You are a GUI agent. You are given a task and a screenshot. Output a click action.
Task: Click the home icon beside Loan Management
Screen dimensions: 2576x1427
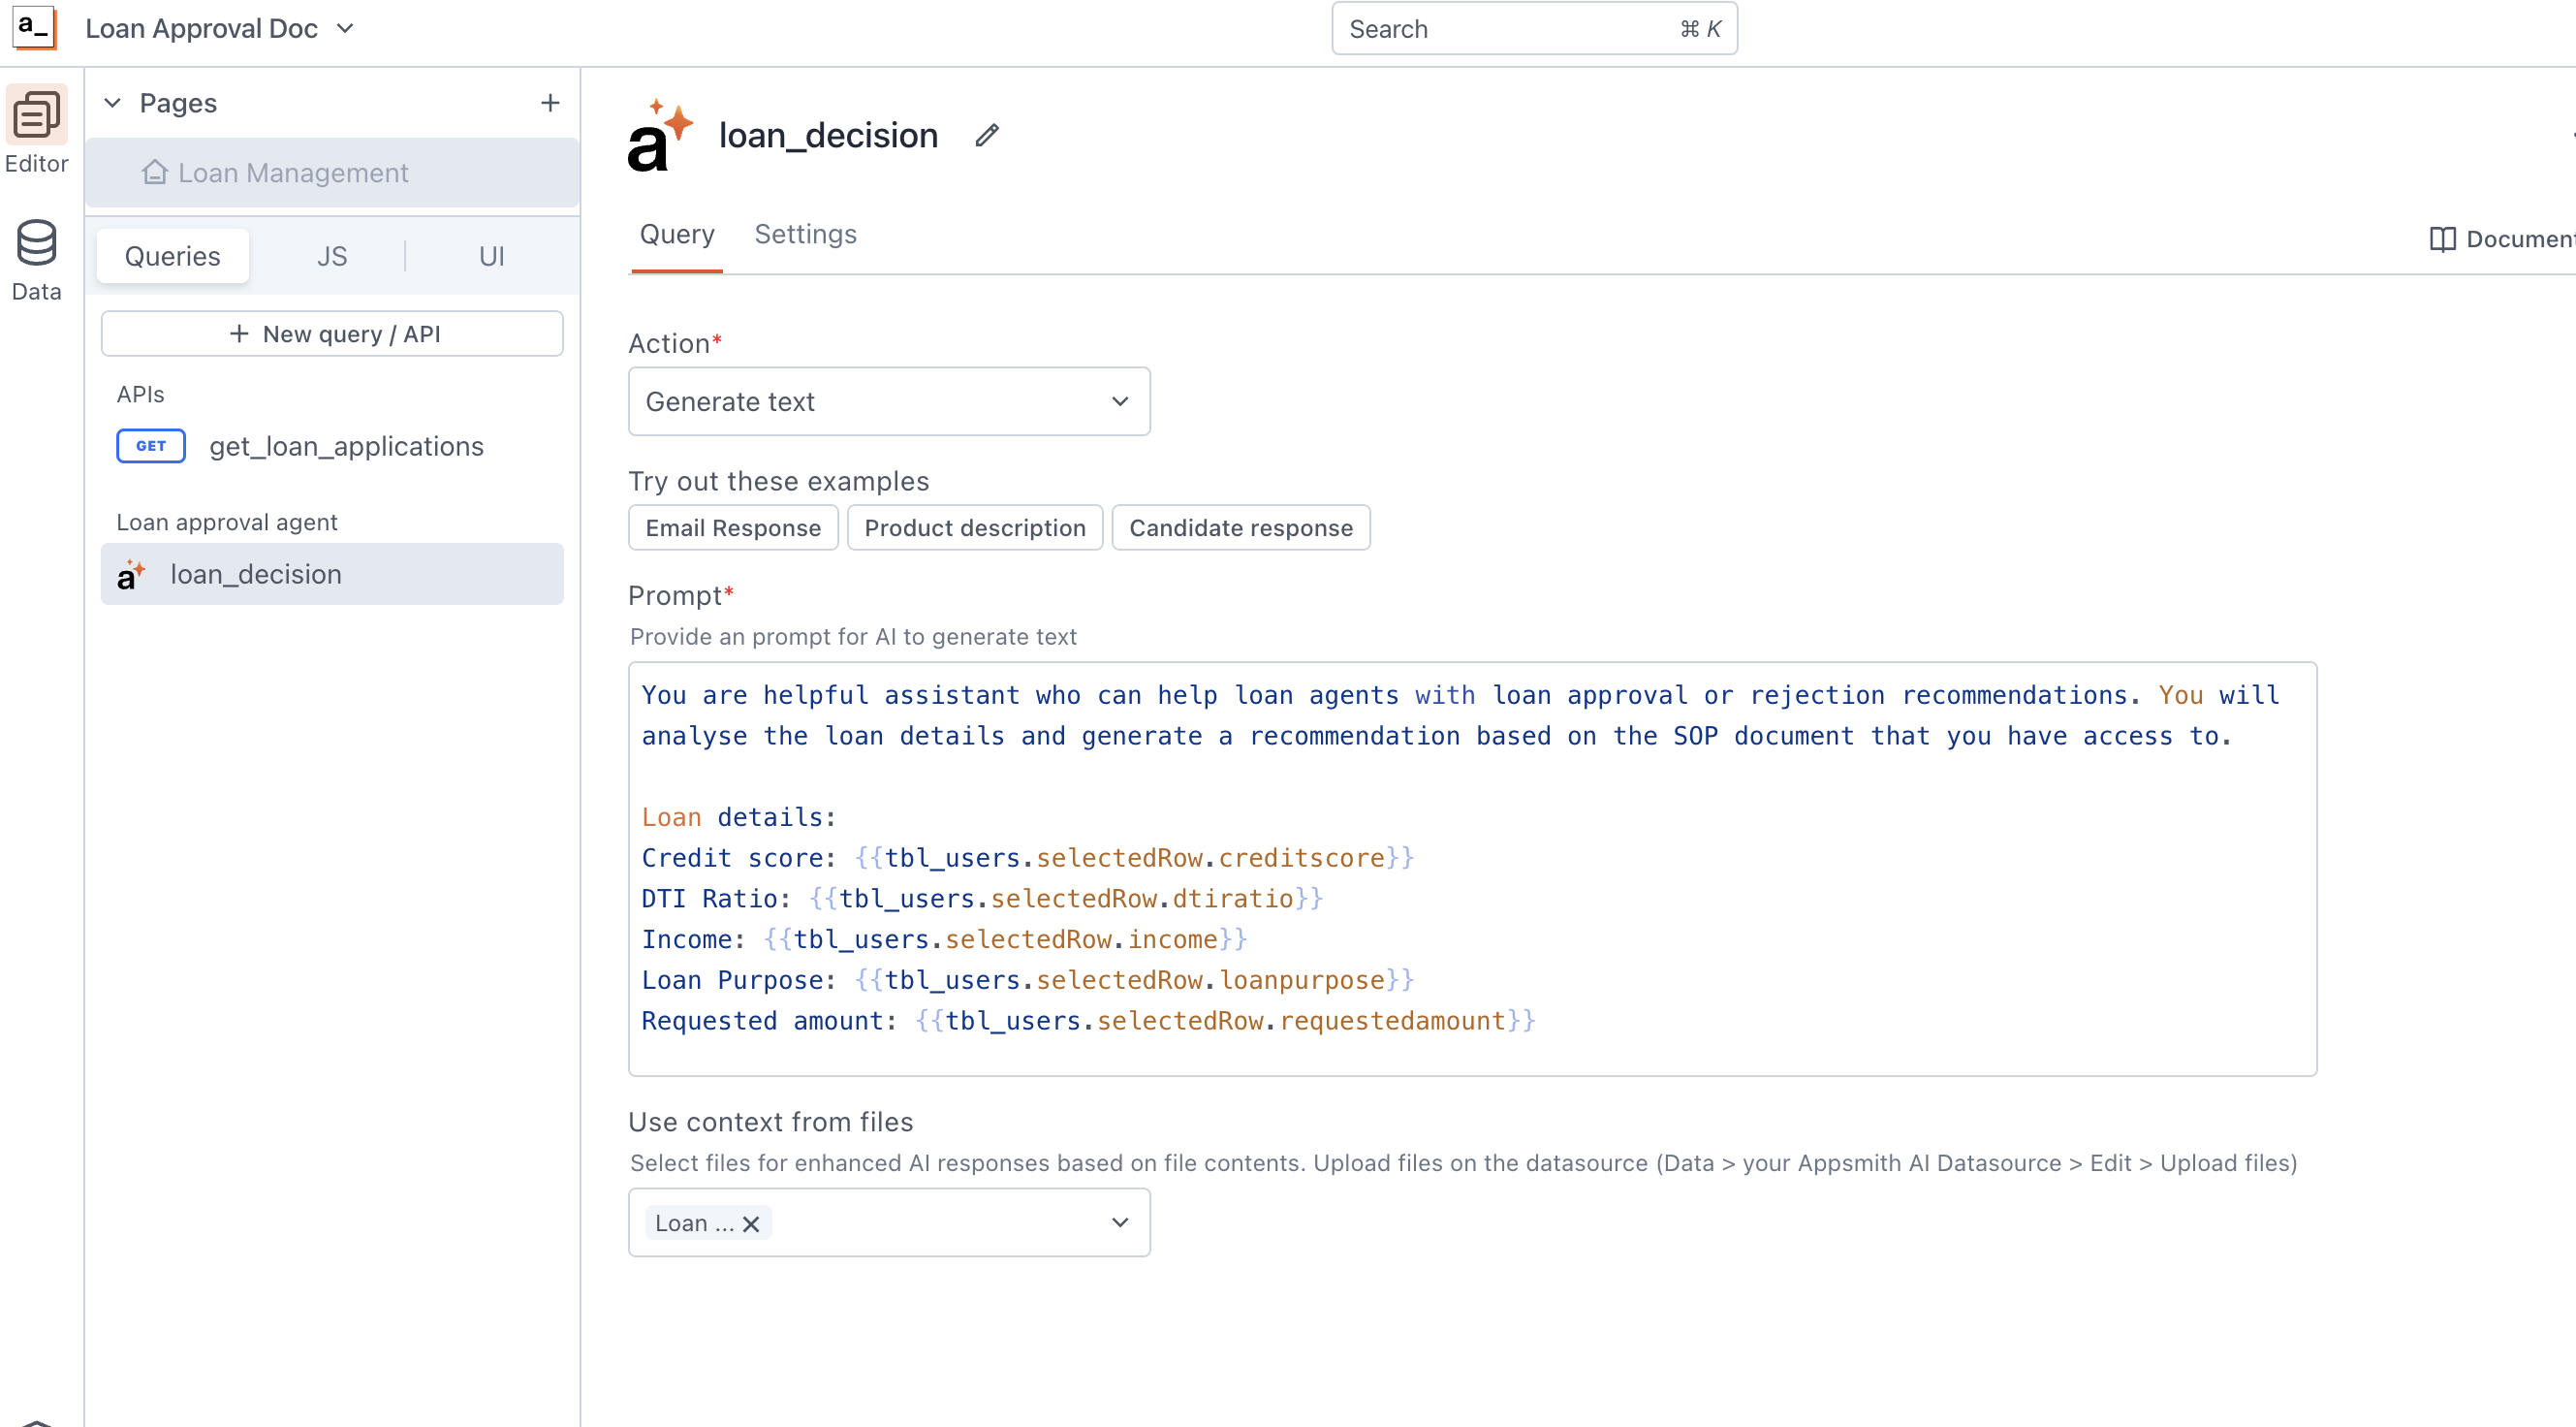coord(154,172)
